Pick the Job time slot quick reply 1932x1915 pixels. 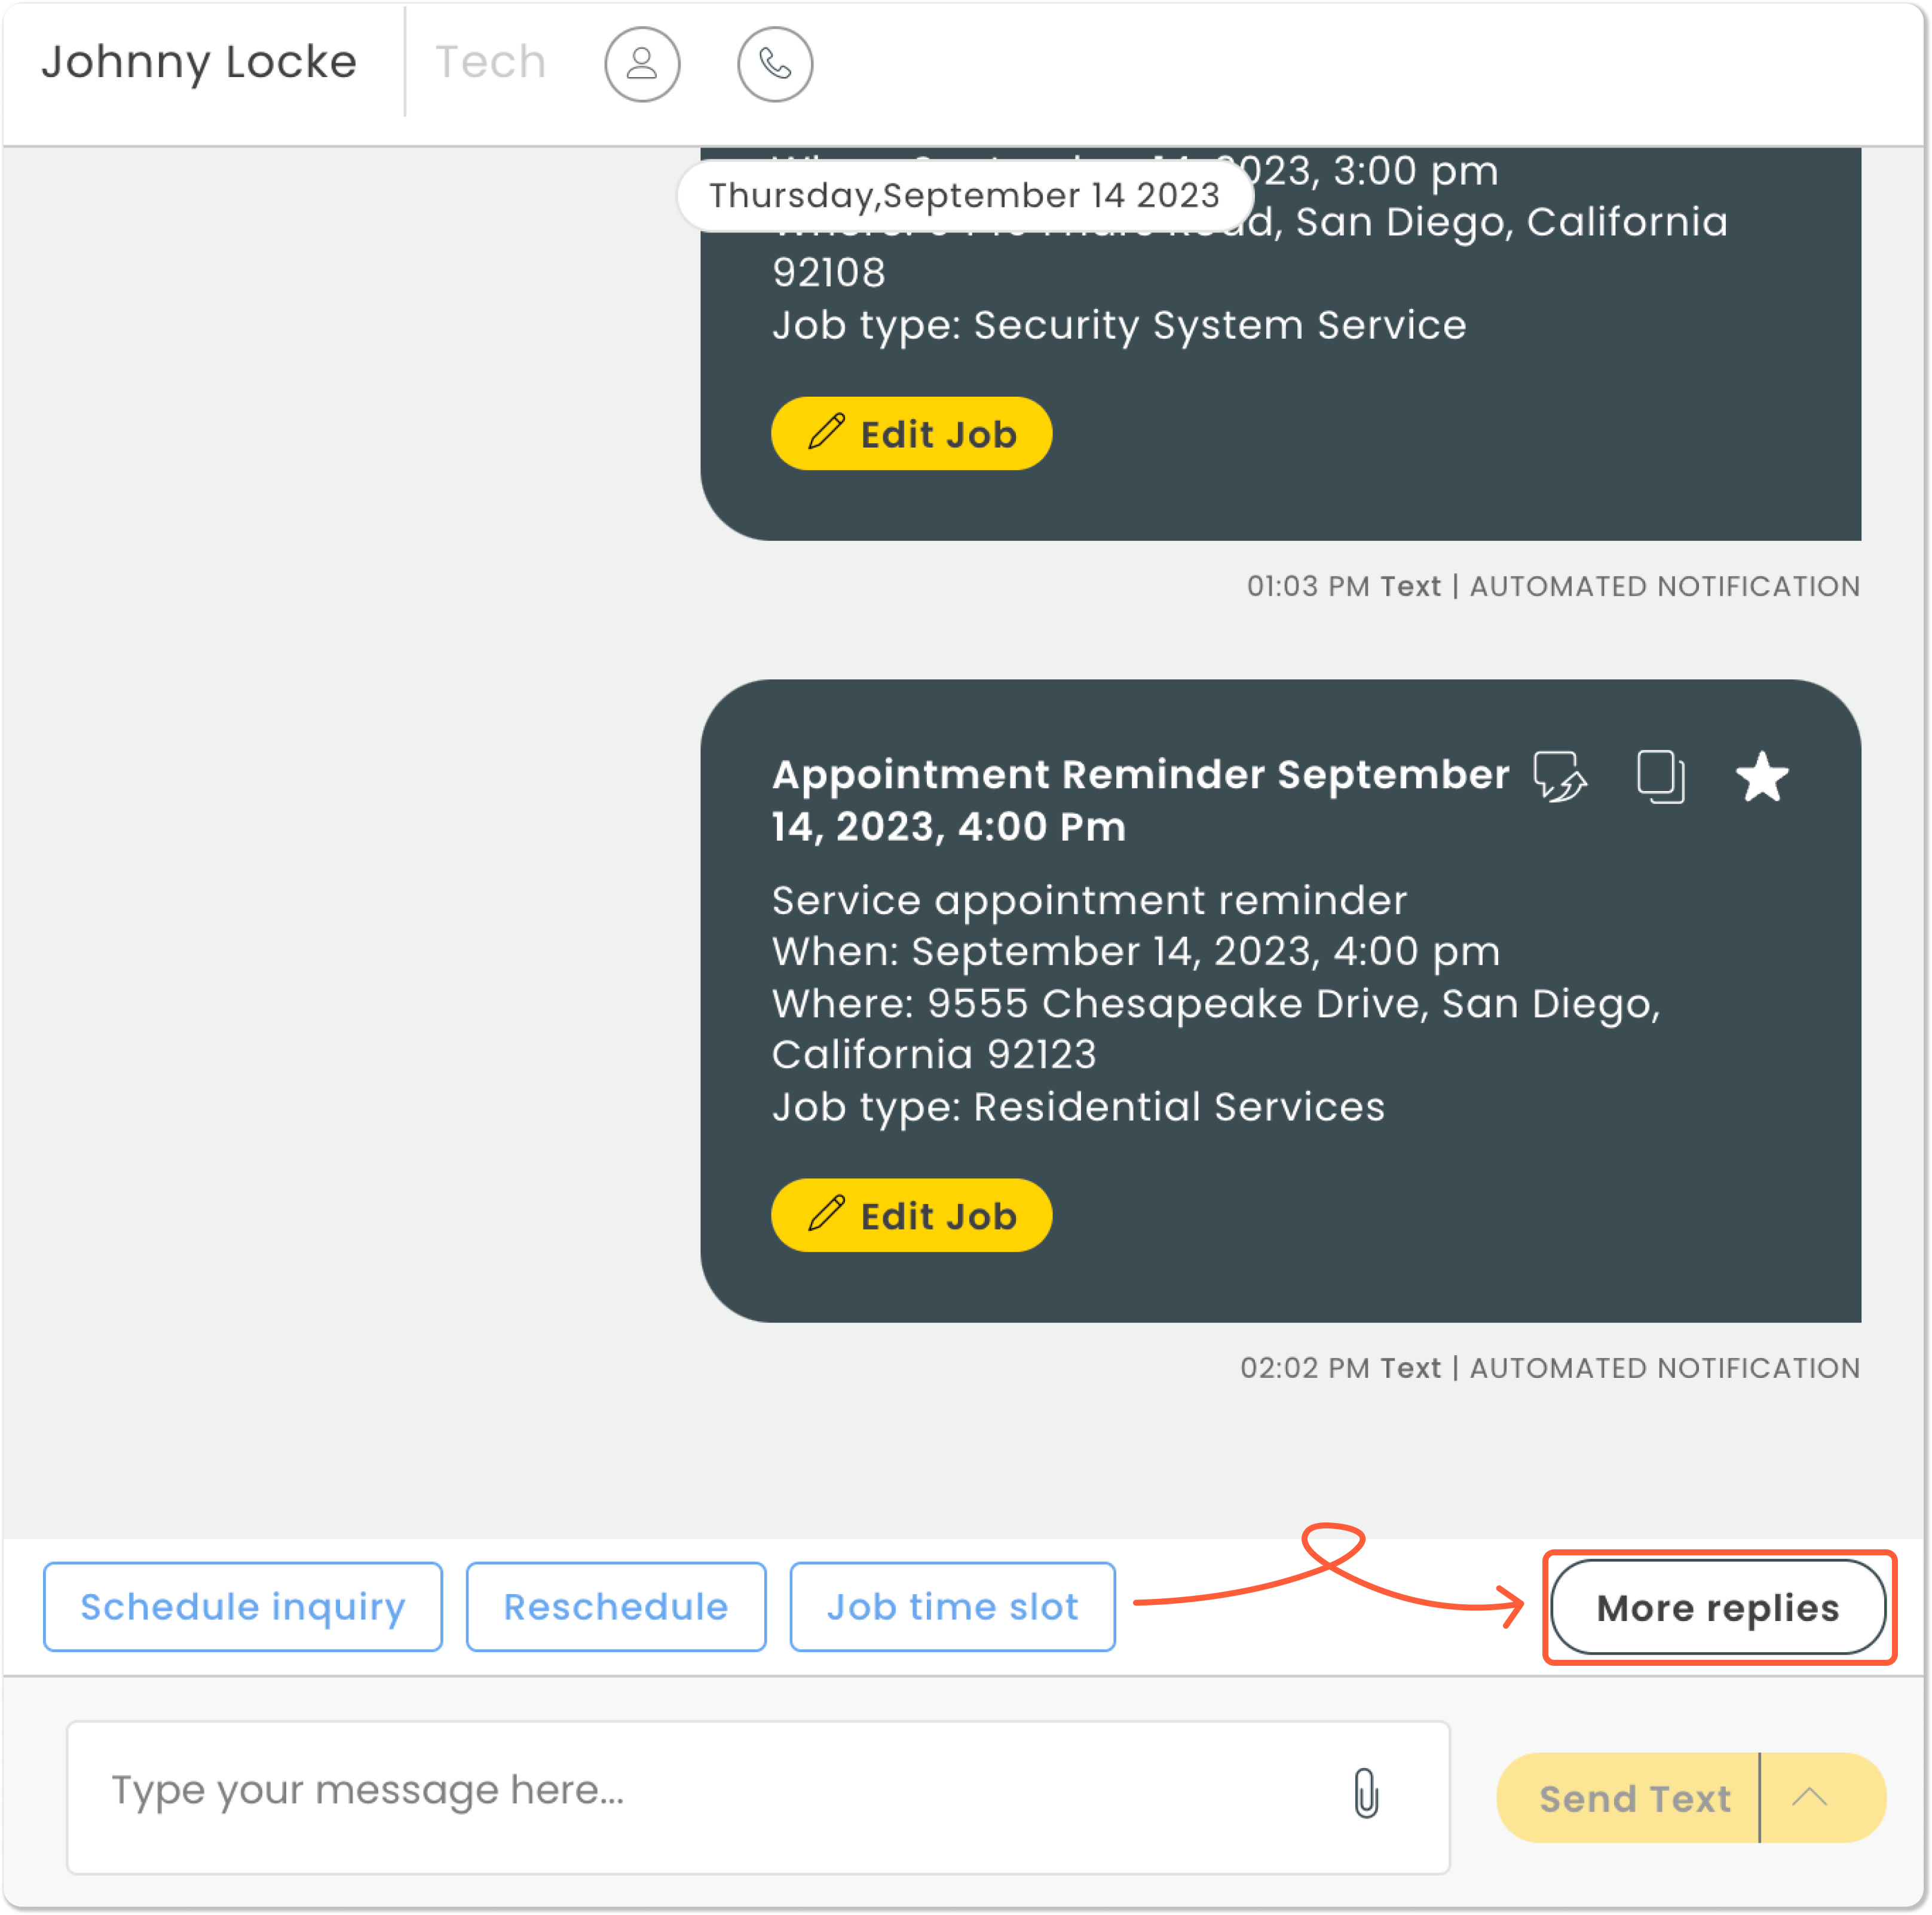[952, 1607]
